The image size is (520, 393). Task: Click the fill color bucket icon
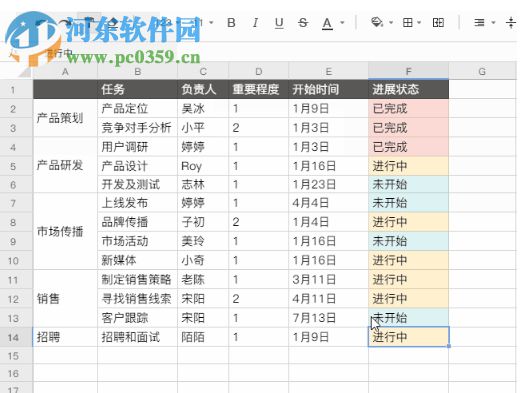coord(377,23)
